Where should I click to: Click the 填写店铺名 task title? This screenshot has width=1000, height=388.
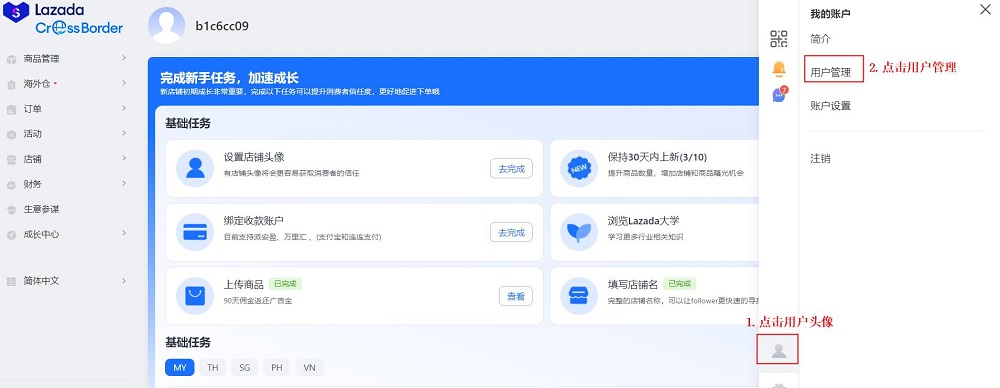633,285
